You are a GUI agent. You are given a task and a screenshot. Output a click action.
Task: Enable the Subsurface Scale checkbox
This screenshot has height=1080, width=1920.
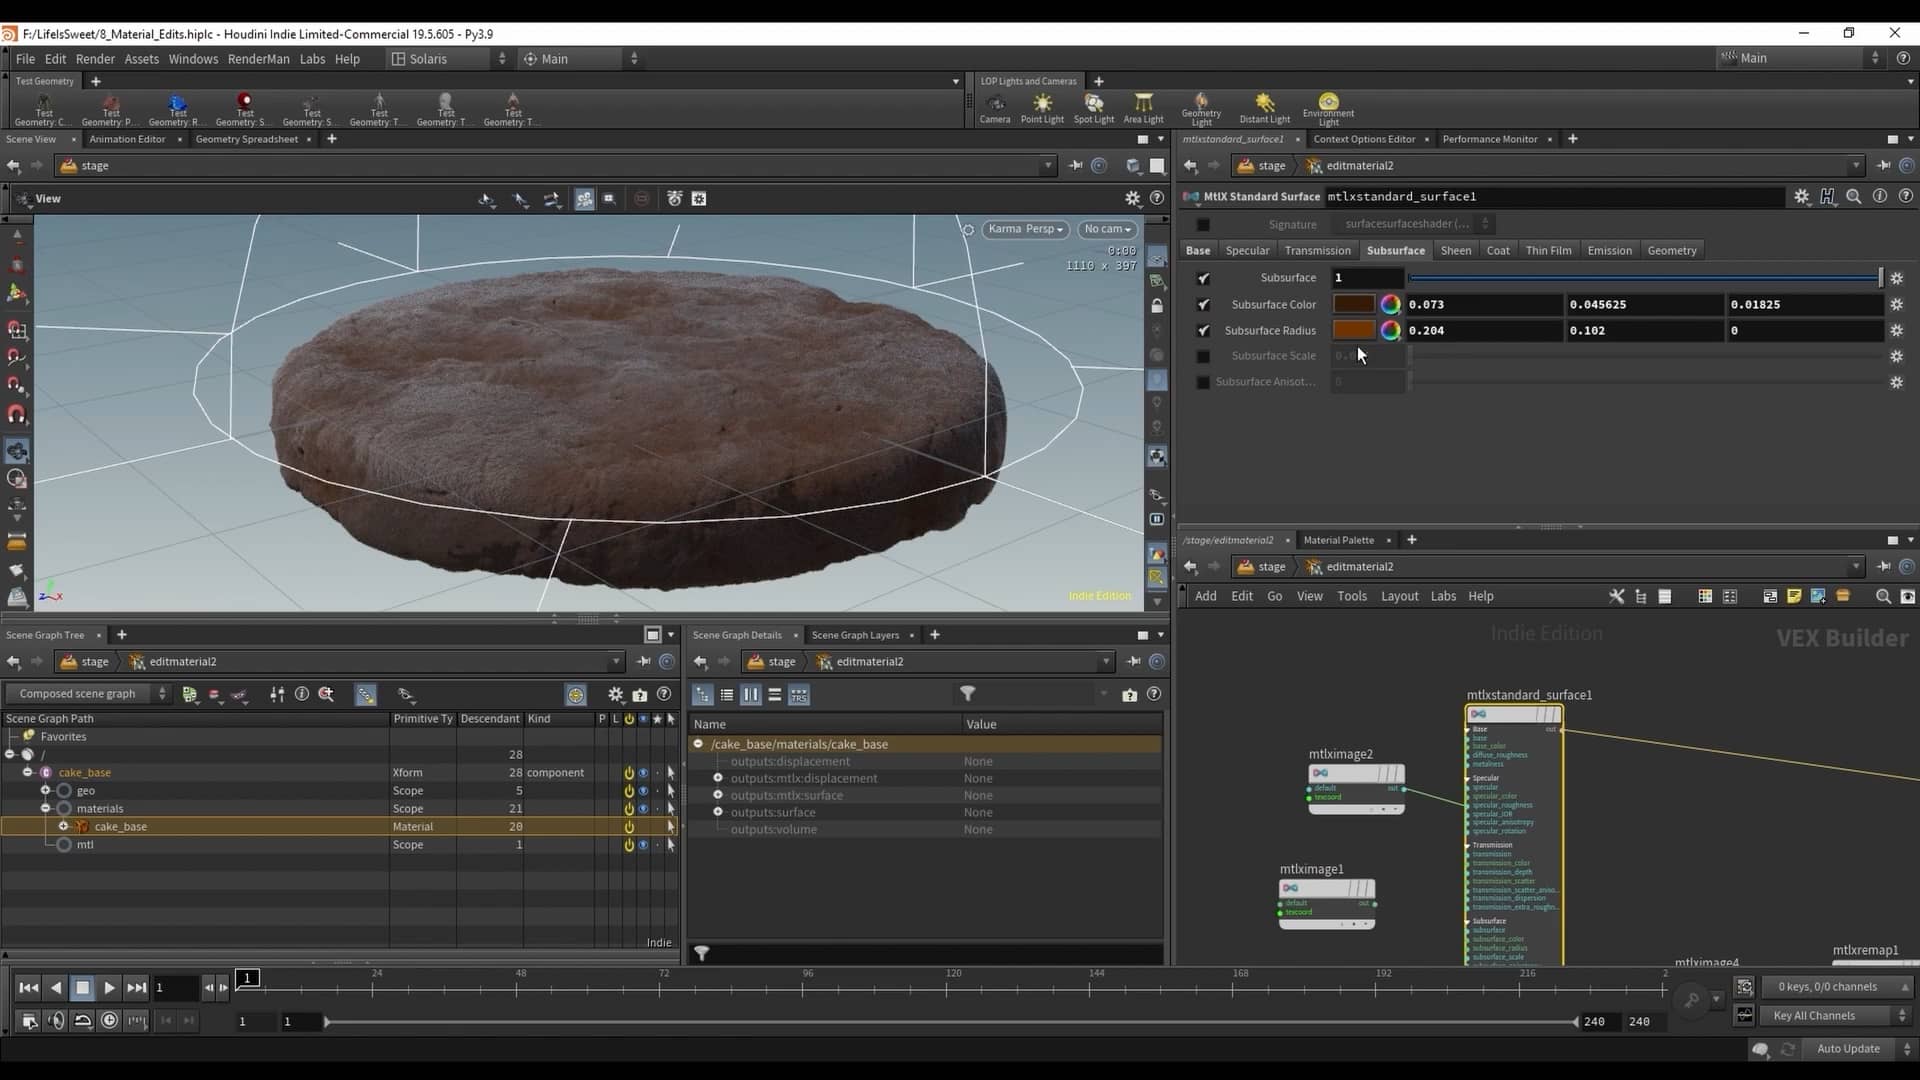tap(1201, 356)
